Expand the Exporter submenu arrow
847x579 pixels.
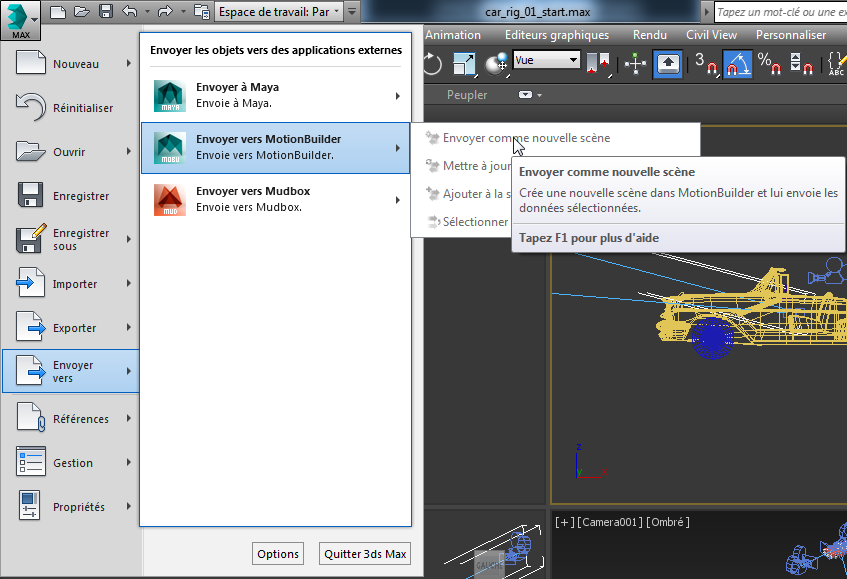point(129,327)
